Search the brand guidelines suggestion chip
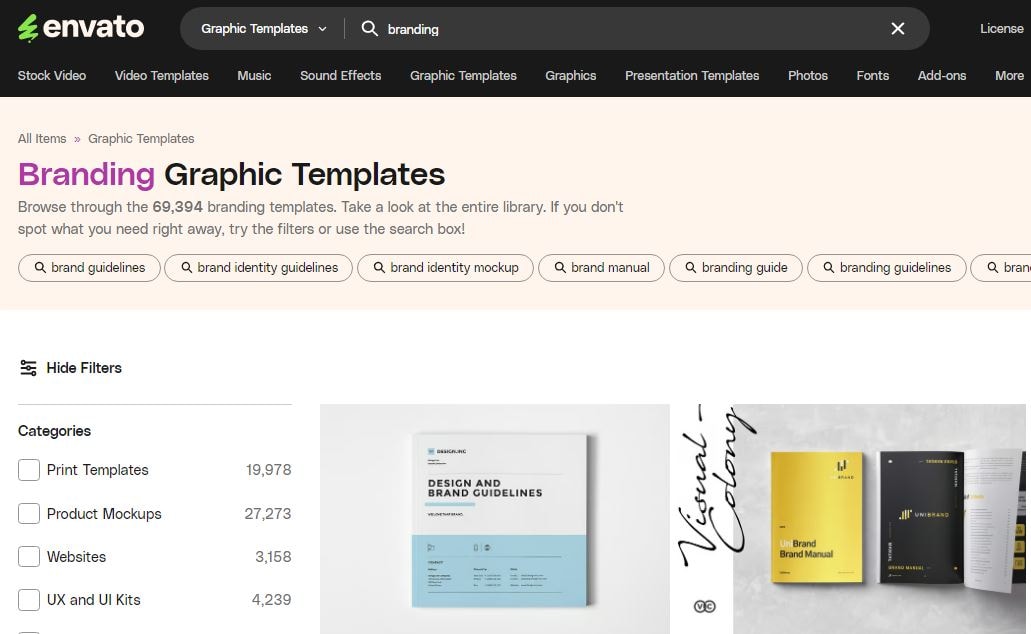 coord(89,268)
